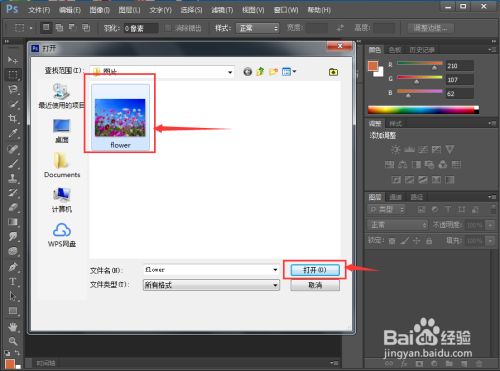Select the Brush tool
The image size is (500, 371).
(x=13, y=163)
